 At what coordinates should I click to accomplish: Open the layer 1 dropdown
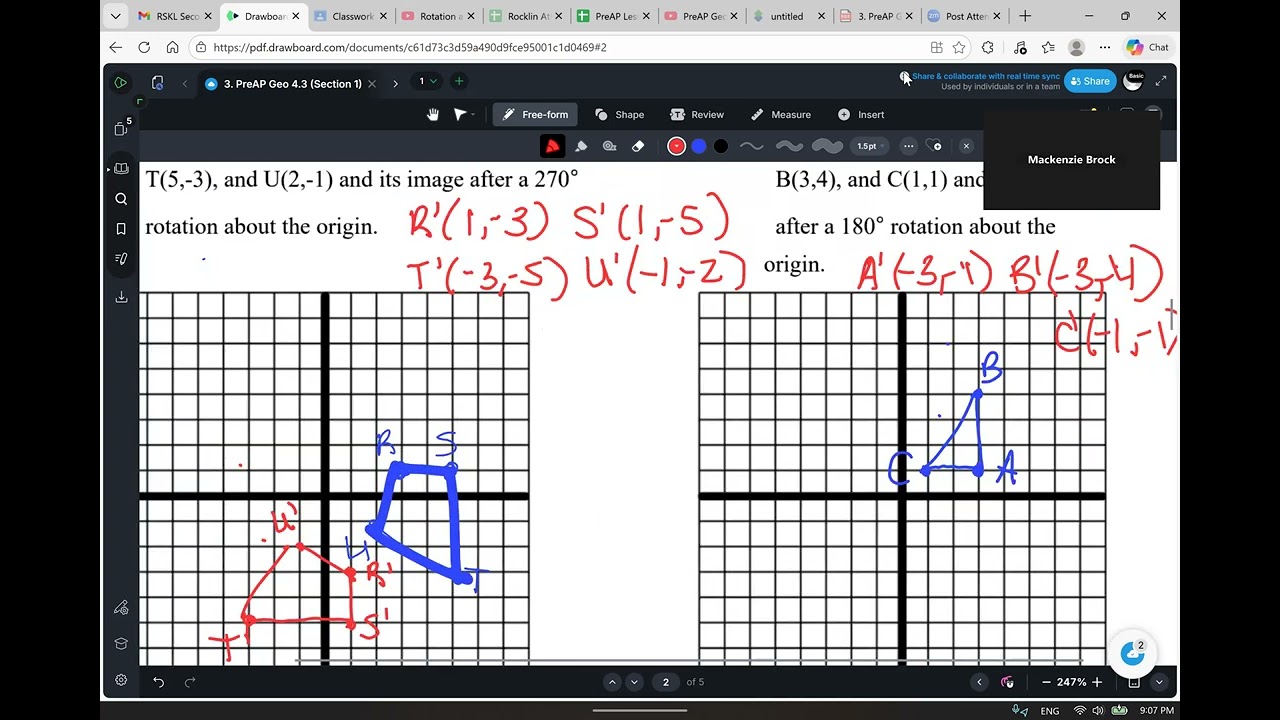point(428,81)
